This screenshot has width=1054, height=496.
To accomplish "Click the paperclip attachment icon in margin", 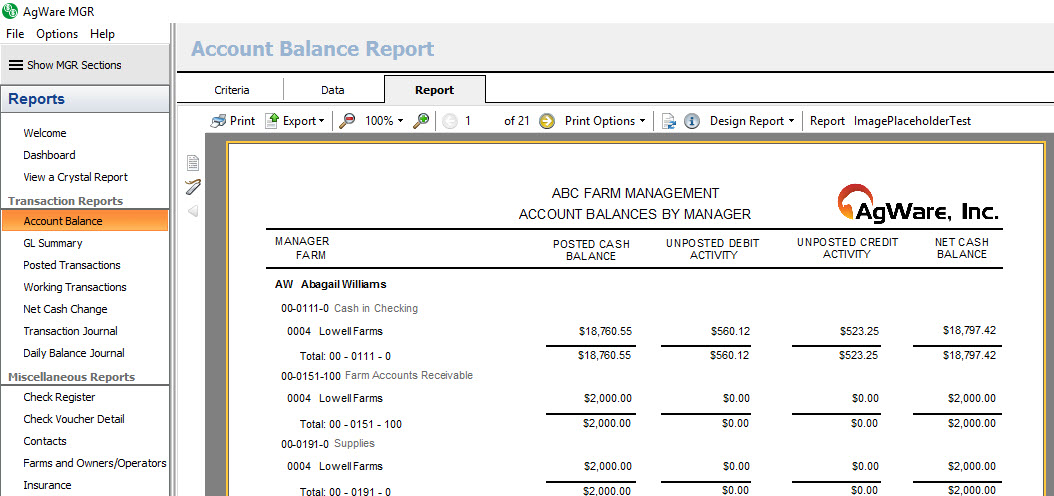I will pos(193,187).
